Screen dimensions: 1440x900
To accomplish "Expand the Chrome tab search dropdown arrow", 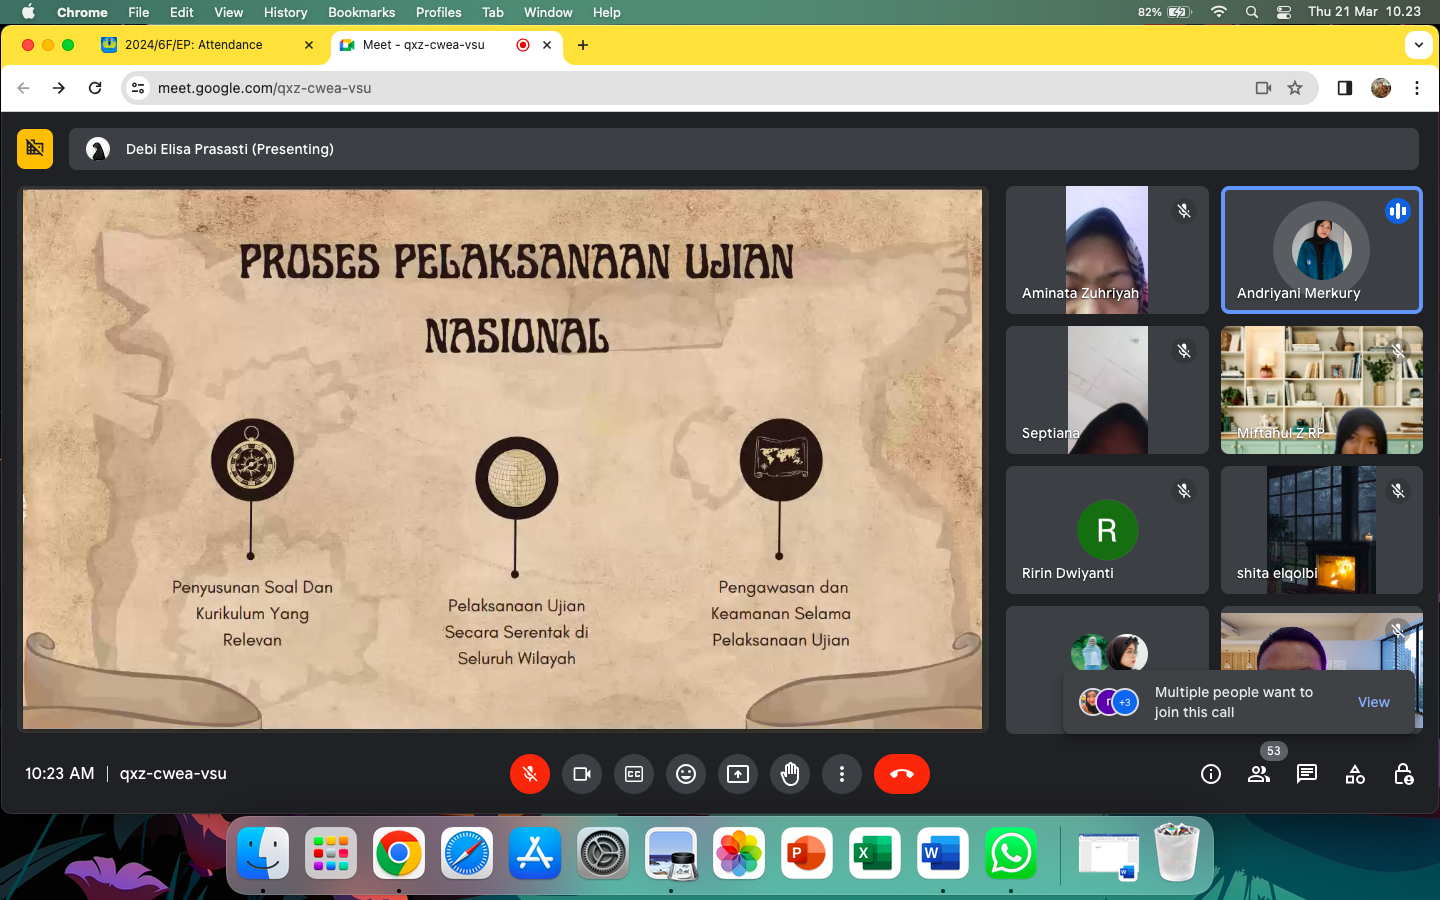I will [1418, 45].
